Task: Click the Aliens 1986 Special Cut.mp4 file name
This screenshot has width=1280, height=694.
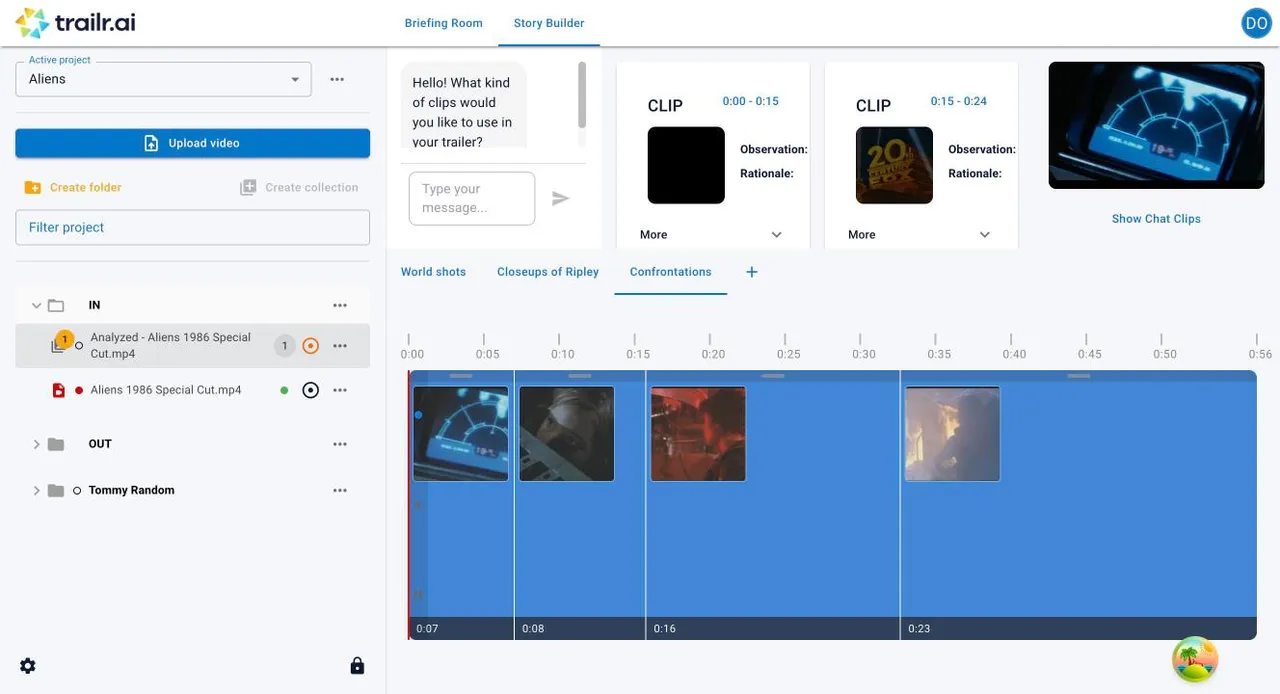Action: [x=166, y=390]
